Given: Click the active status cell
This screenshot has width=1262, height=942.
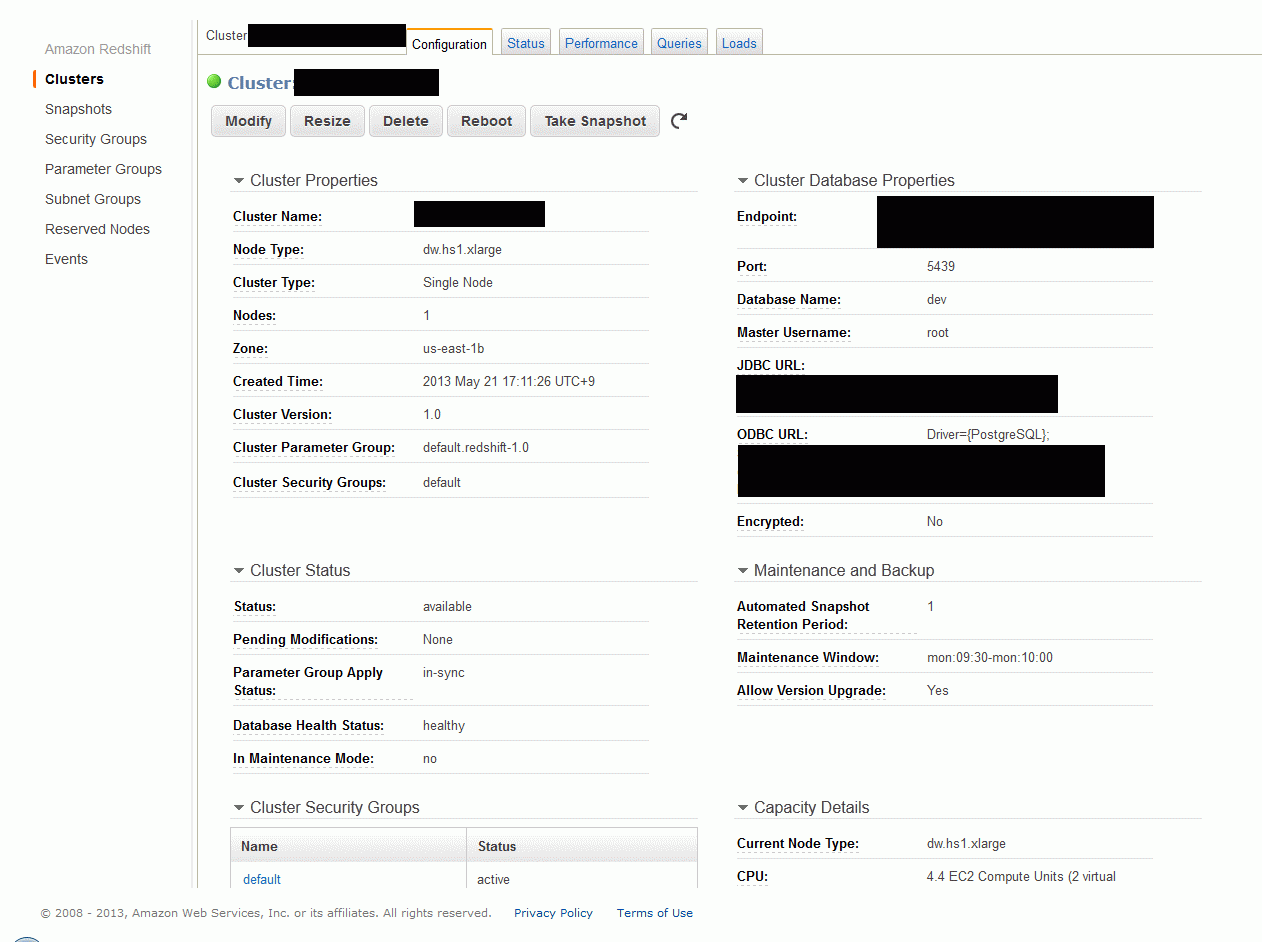Looking at the screenshot, I should 494,880.
